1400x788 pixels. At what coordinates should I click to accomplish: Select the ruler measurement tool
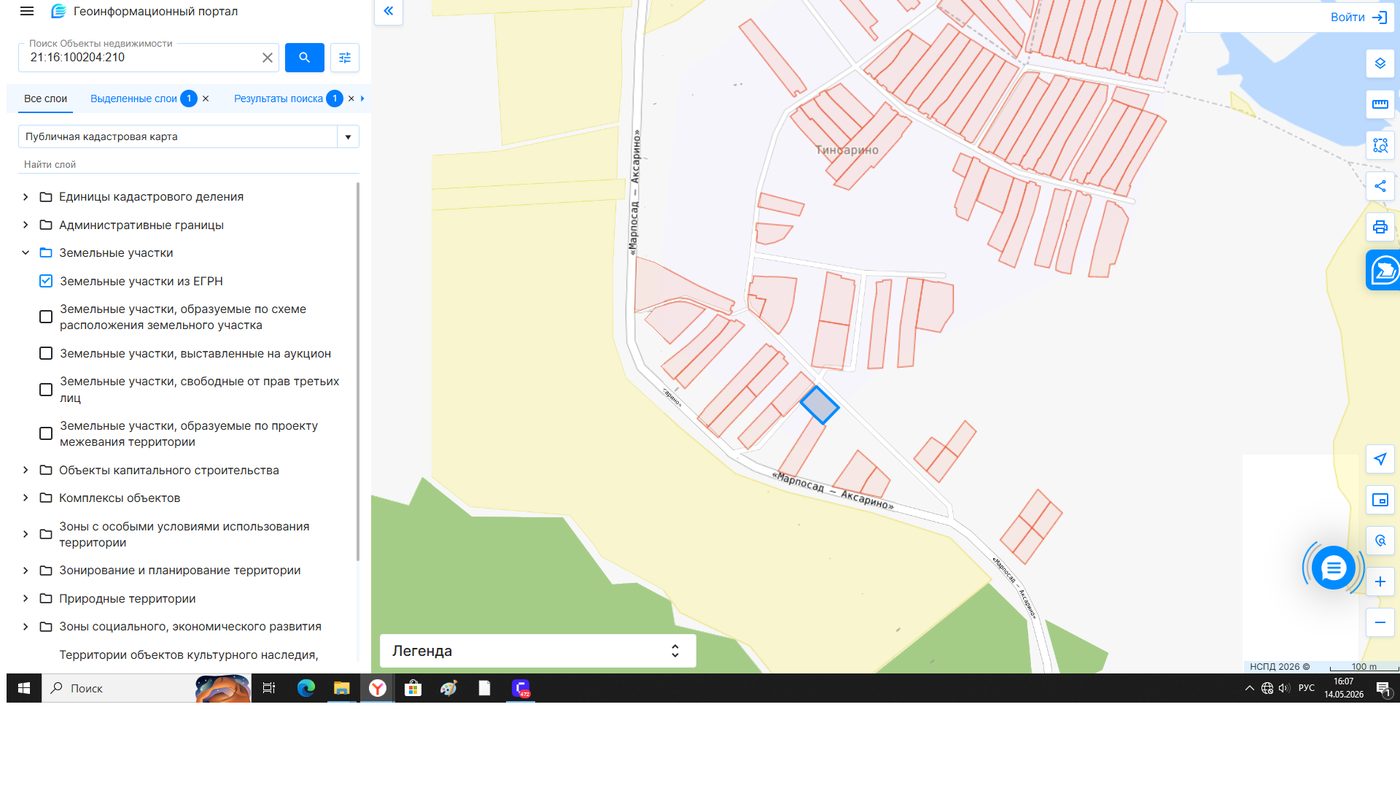[x=1380, y=104]
